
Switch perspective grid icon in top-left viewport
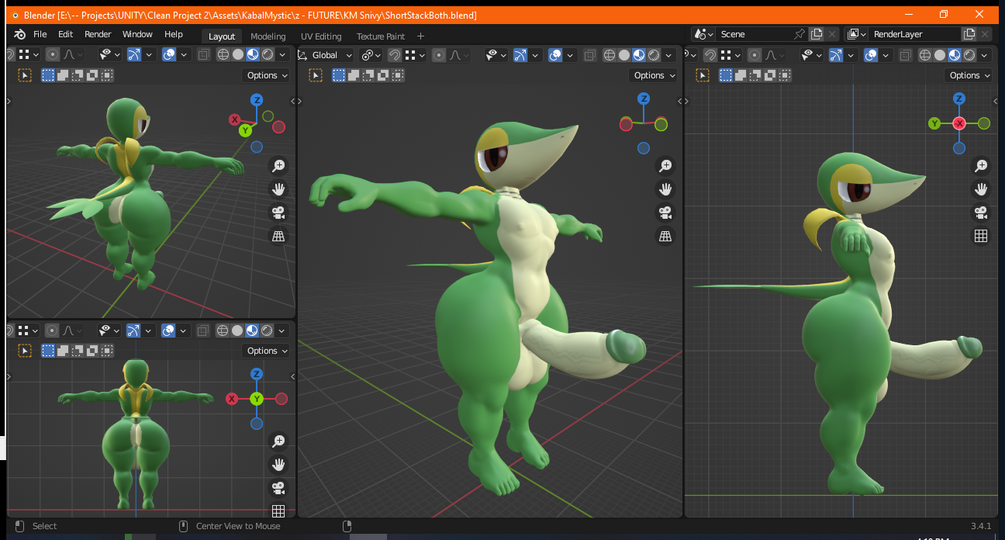[x=278, y=237]
